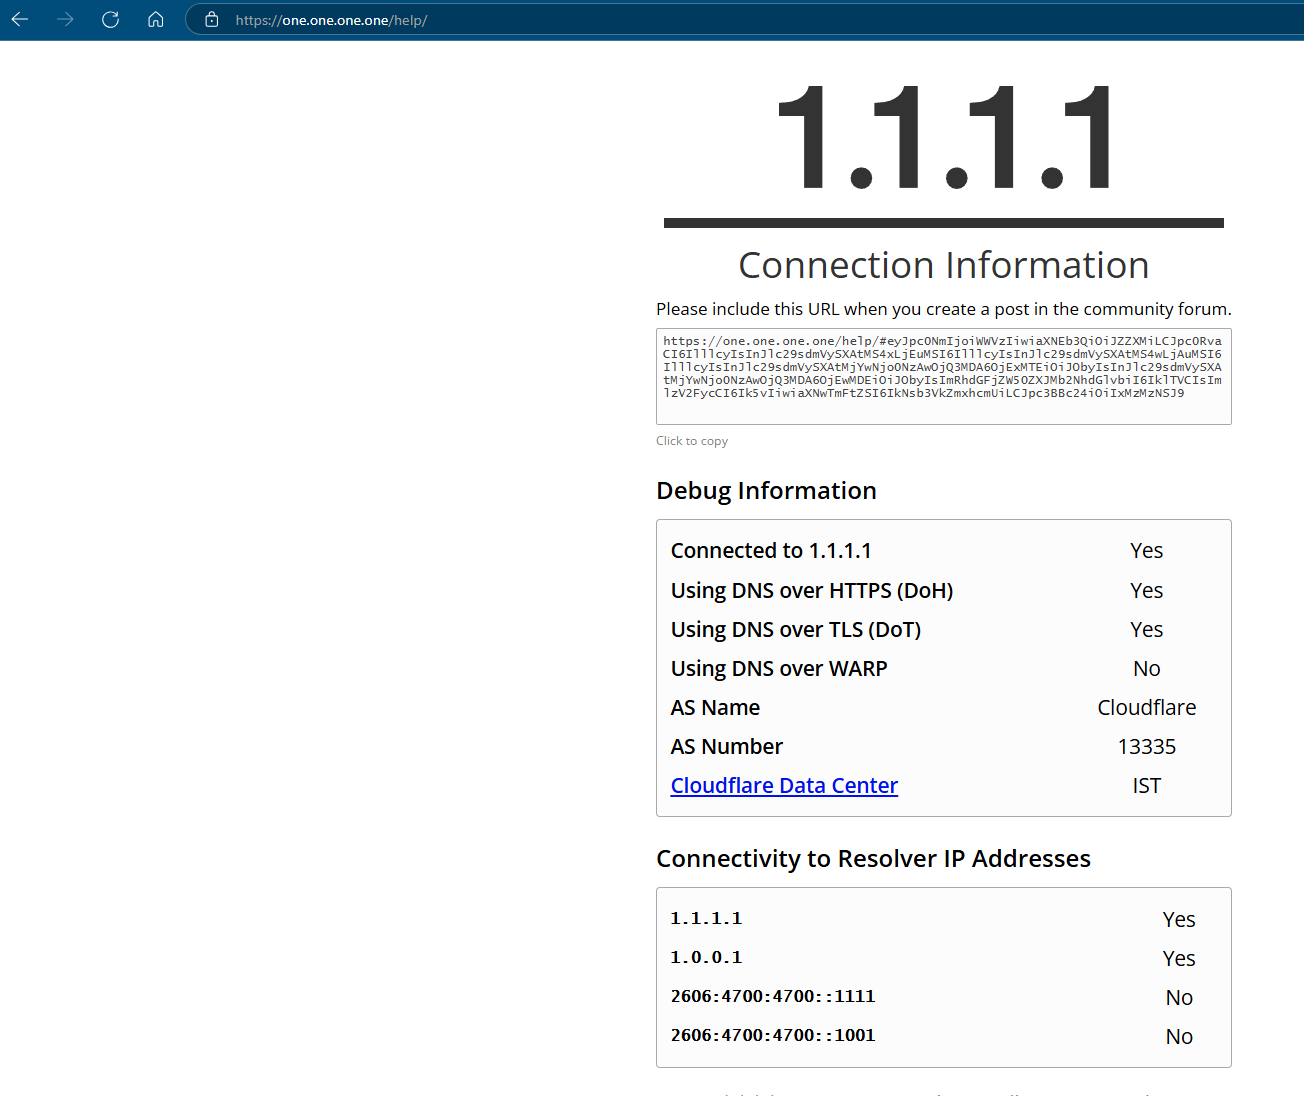The height and width of the screenshot is (1096, 1304).
Task: Click the data center code 'IST'
Action: [1147, 786]
